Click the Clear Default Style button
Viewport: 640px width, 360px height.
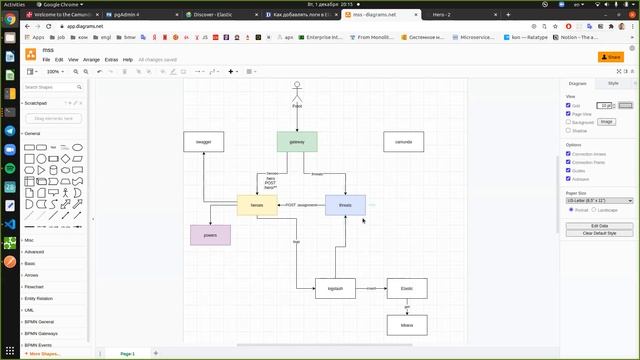[599, 233]
